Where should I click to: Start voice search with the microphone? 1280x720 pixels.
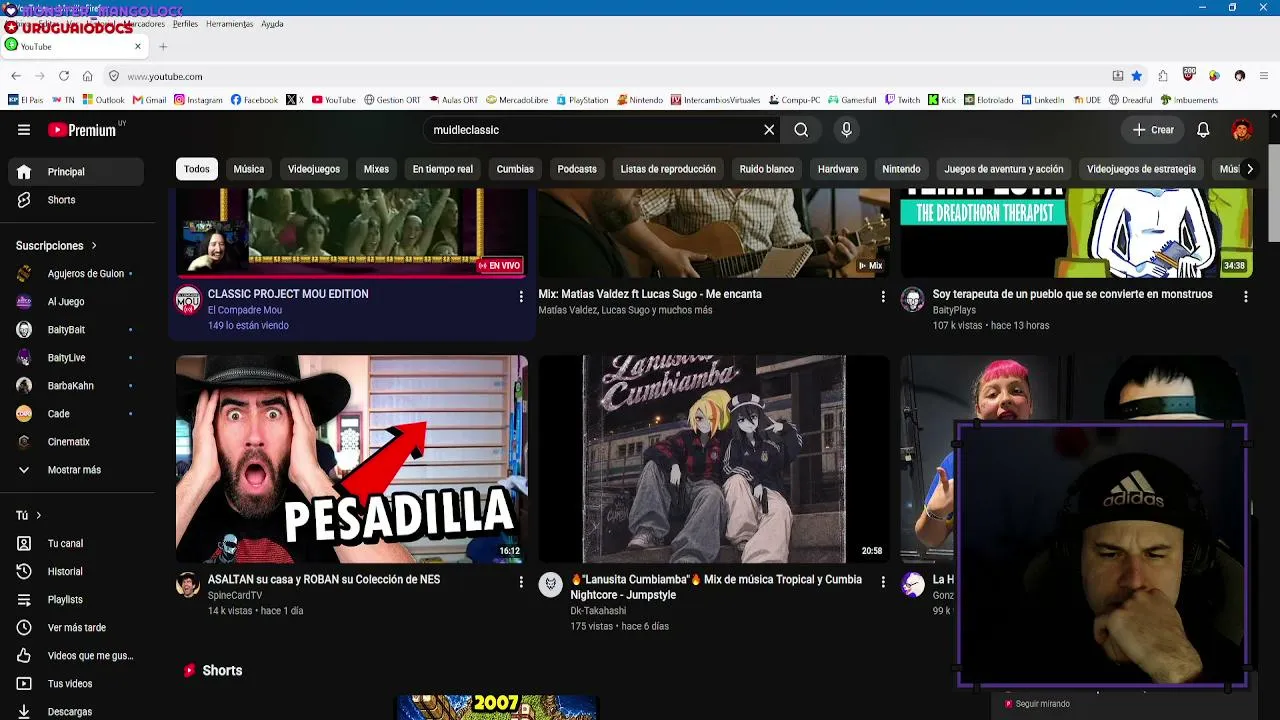846,130
